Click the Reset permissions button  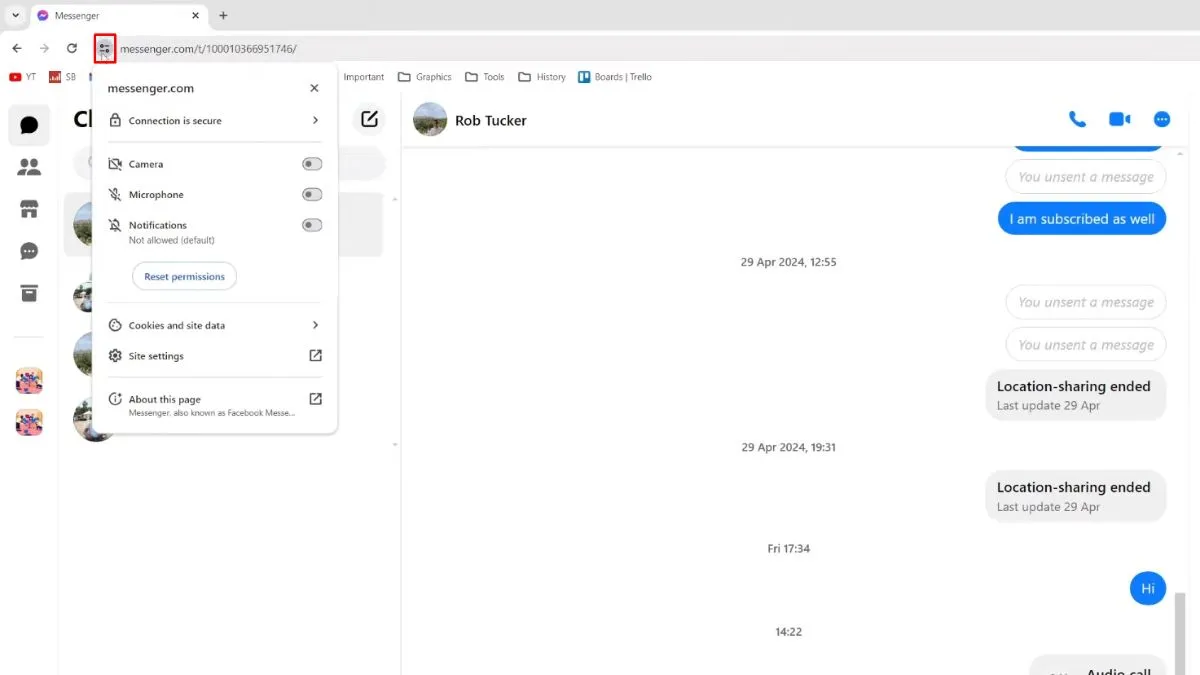[184, 276]
